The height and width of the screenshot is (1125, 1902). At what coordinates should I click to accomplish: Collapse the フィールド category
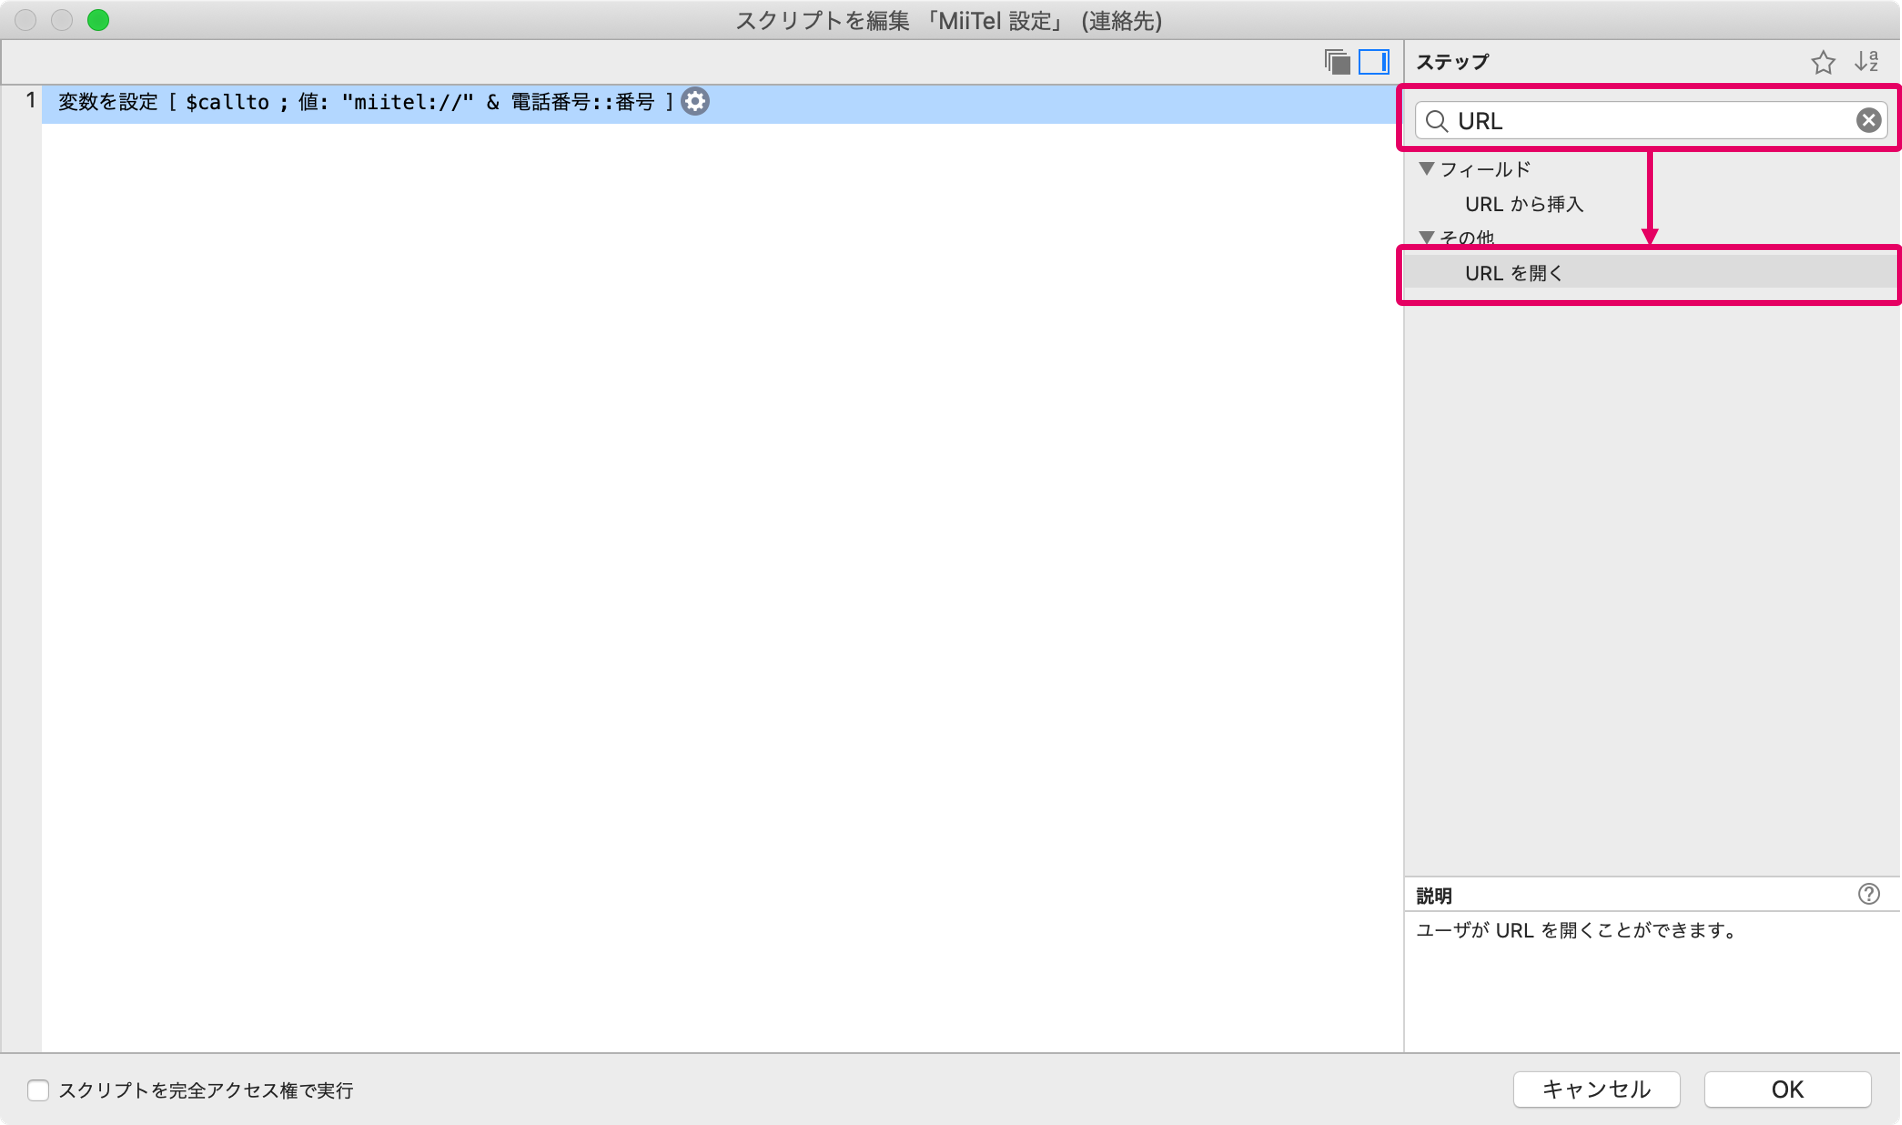(x=1427, y=169)
